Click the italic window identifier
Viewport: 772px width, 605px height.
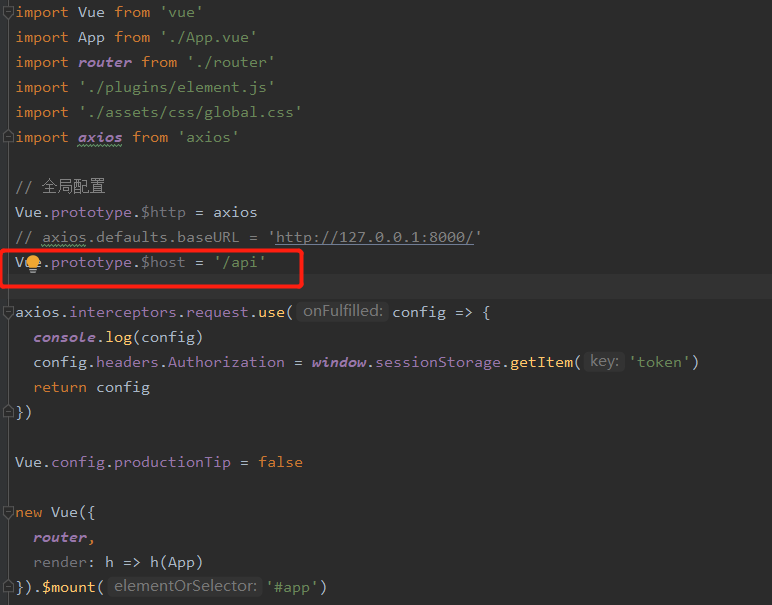tap(339, 362)
